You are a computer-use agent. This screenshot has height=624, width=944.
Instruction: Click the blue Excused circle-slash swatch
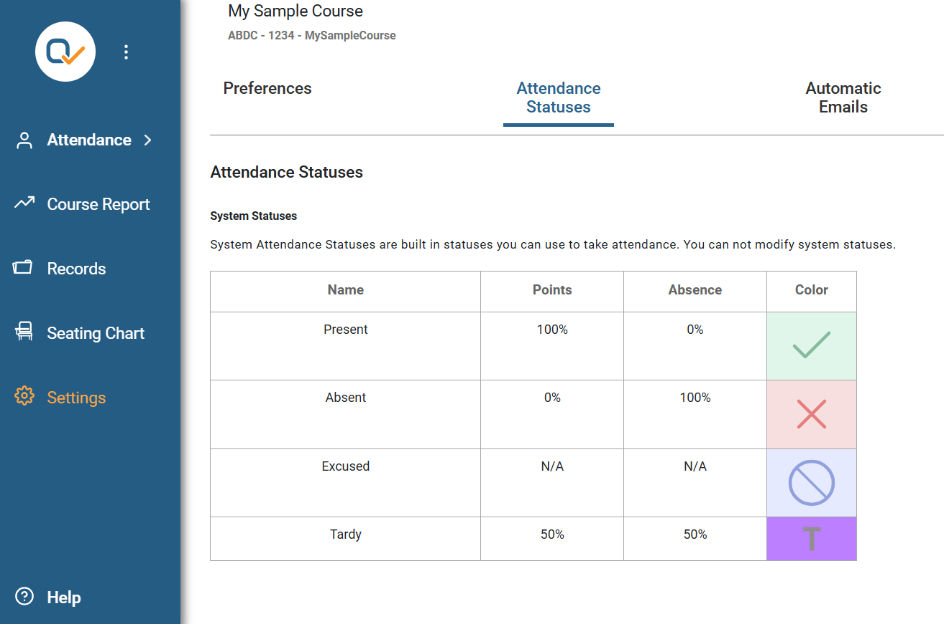point(812,482)
